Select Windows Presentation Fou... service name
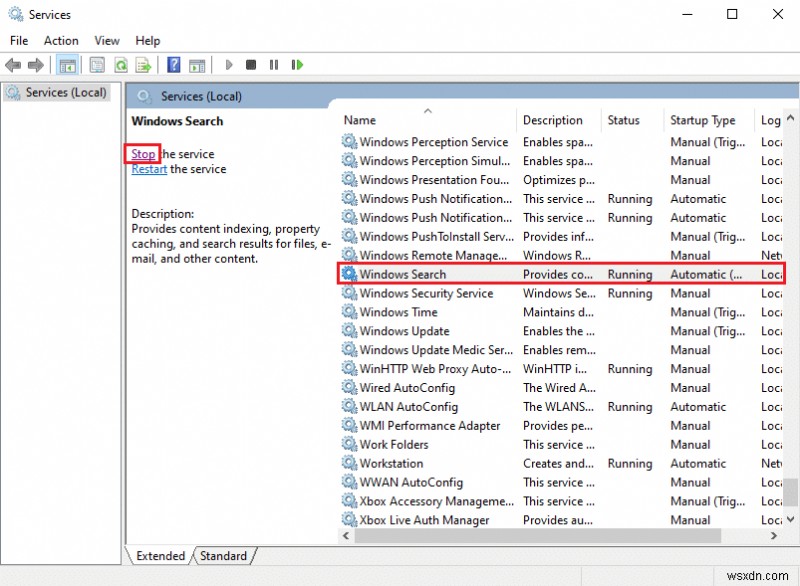The height and width of the screenshot is (586, 800). click(x=434, y=180)
